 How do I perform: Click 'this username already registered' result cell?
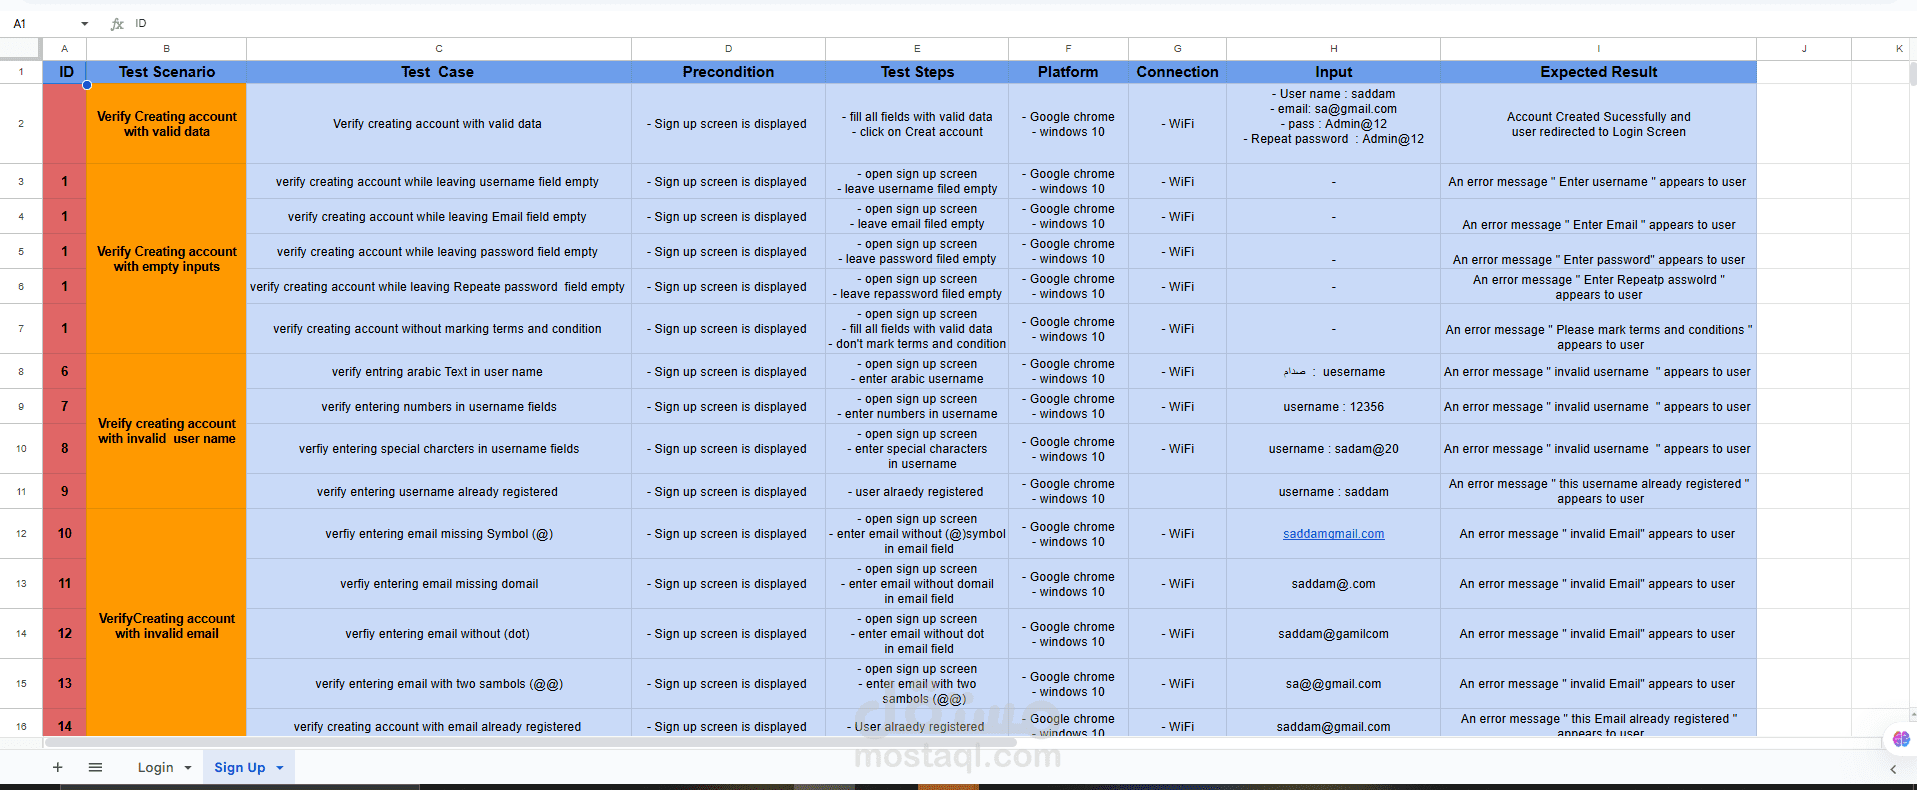tap(1598, 491)
